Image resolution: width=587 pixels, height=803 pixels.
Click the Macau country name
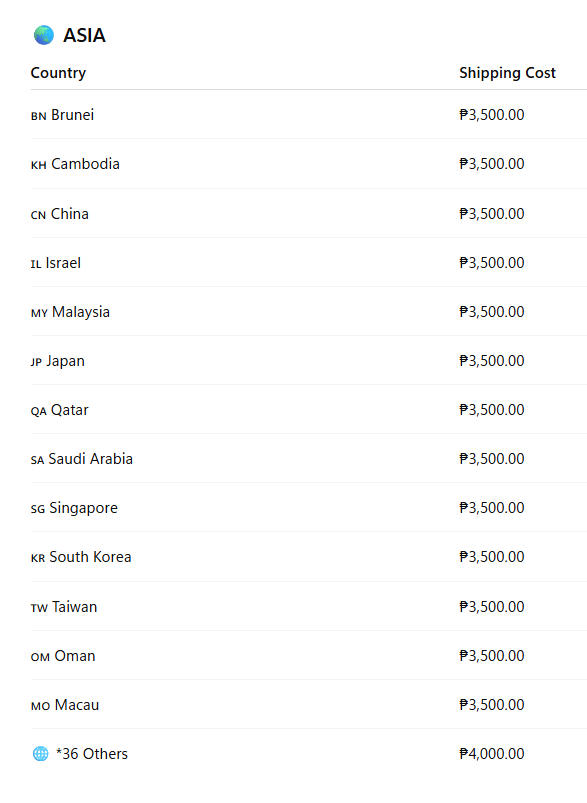77,705
